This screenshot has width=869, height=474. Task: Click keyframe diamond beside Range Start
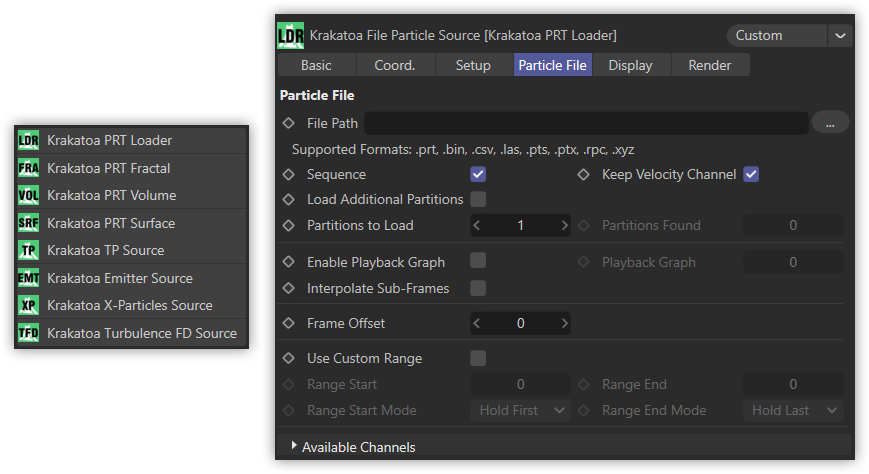[x=289, y=384]
